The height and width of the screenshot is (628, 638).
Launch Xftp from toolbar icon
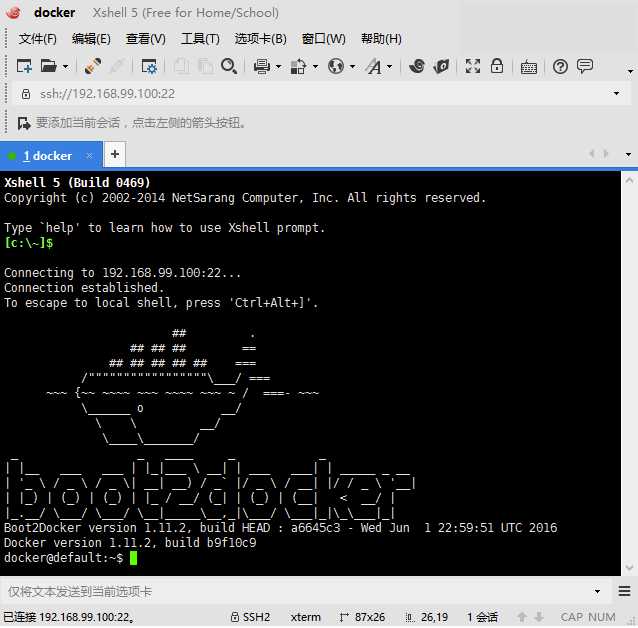coord(417,66)
